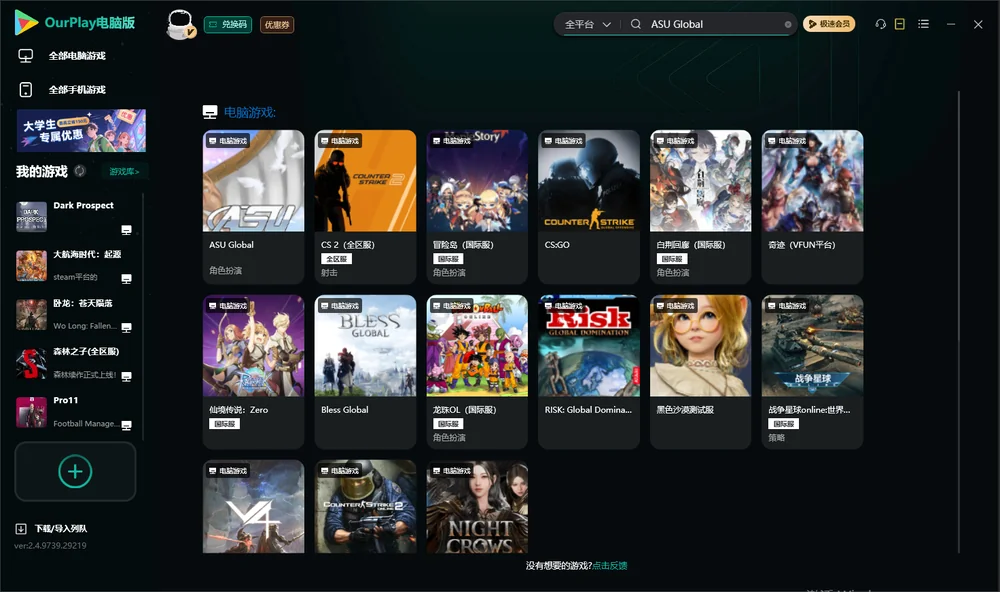Click the 优惠券 coupon button
The width and height of the screenshot is (1000, 592).
pyautogui.click(x=277, y=25)
